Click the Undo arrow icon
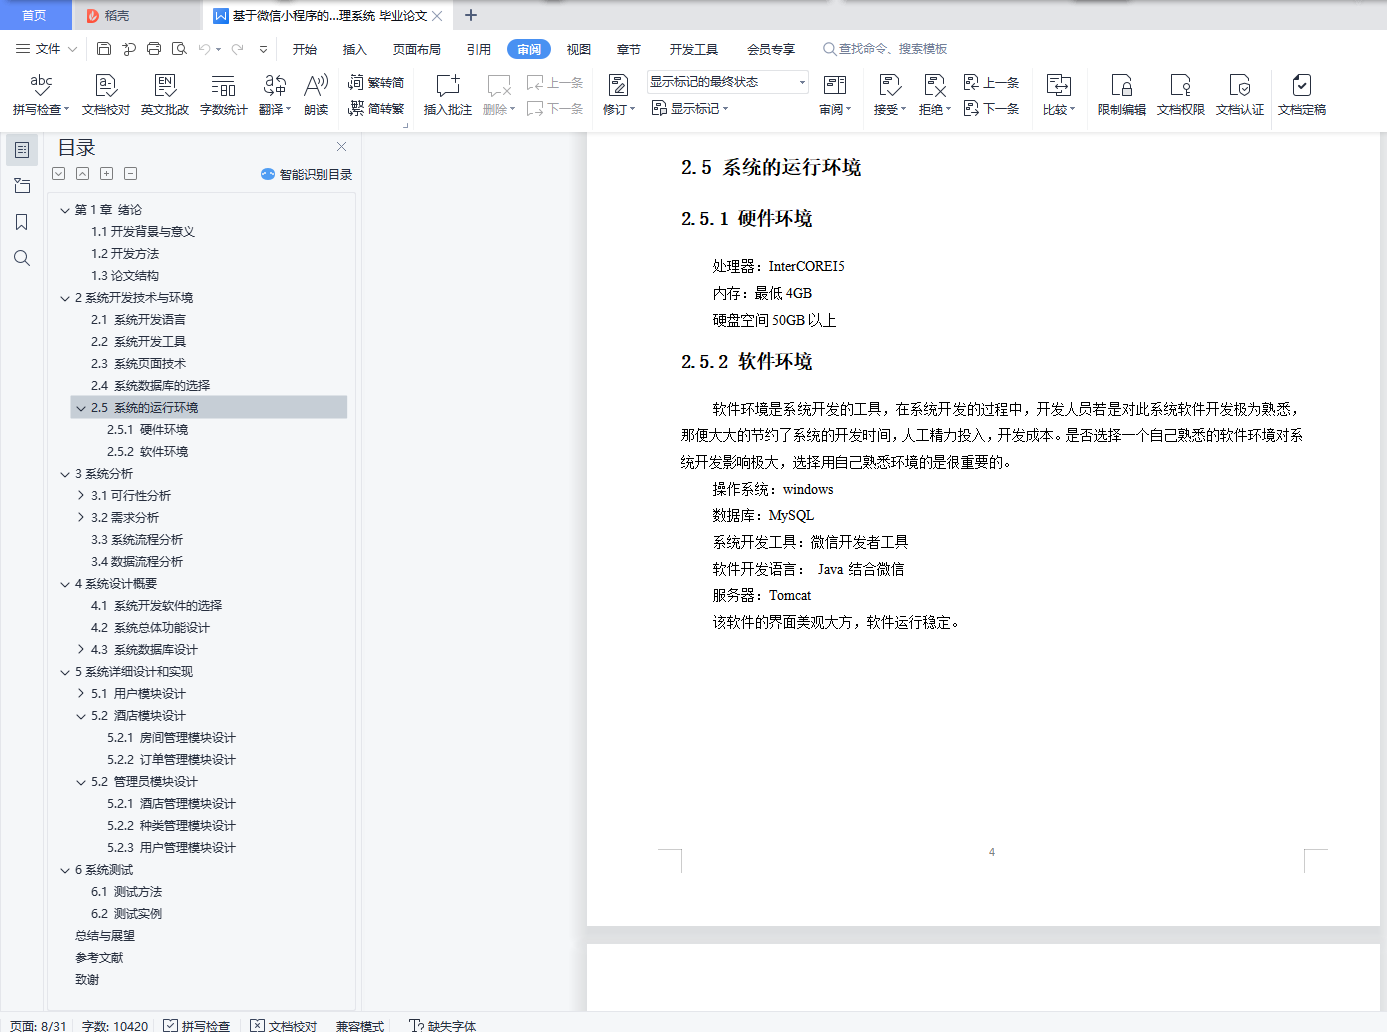 tap(204, 48)
